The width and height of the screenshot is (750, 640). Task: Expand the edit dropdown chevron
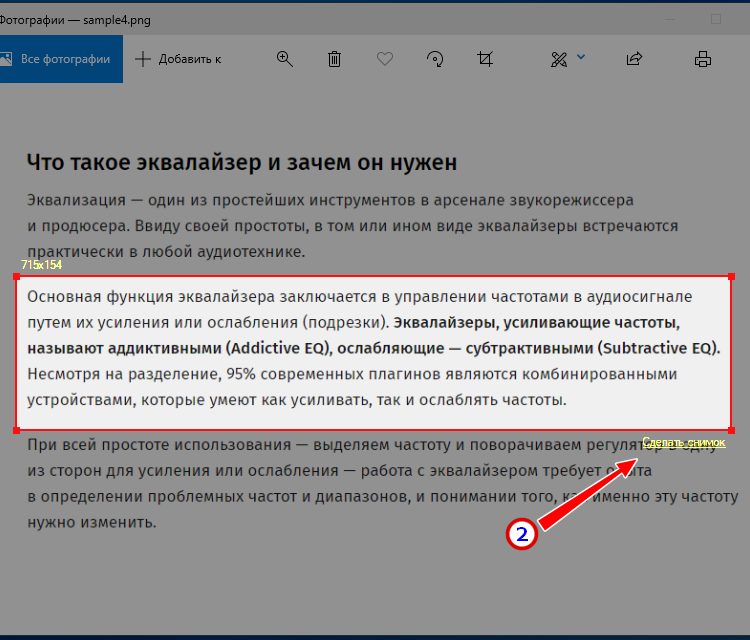(581, 57)
